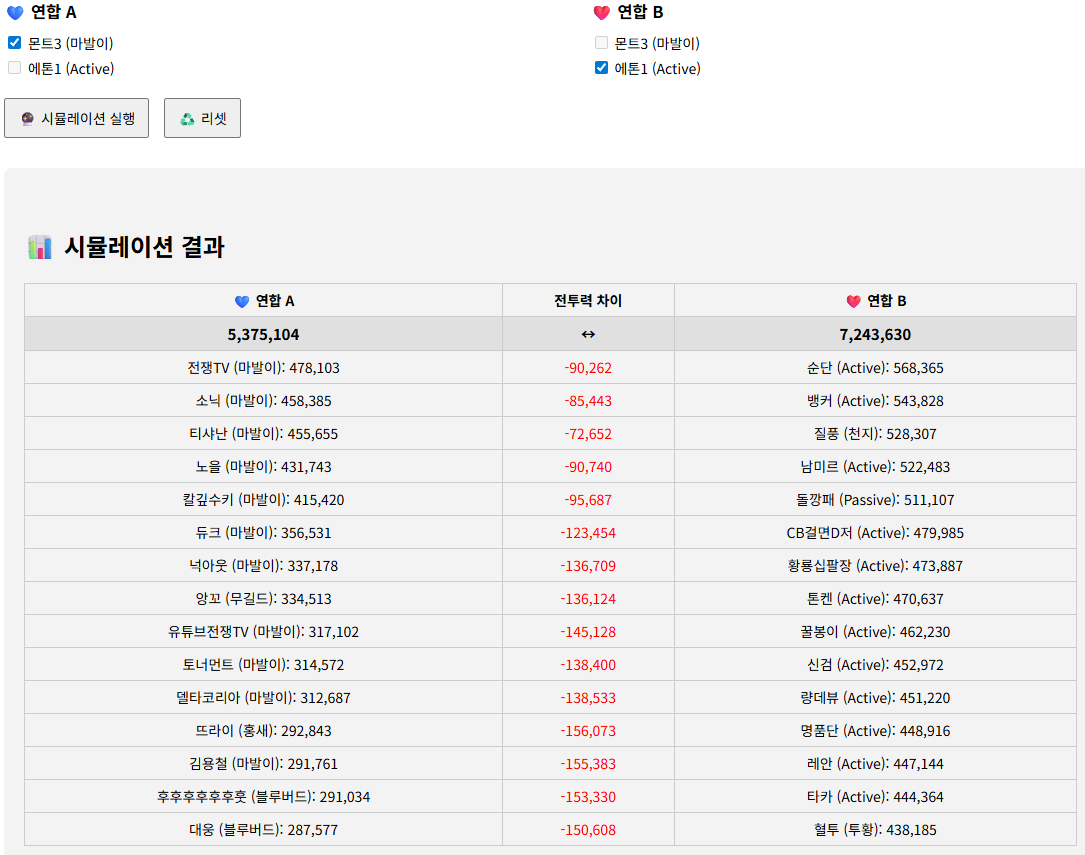Viewport: 1085px width, 855px height.
Task: Uncheck 에톤1 (Active) under 연합 B
Action: click(x=601, y=68)
